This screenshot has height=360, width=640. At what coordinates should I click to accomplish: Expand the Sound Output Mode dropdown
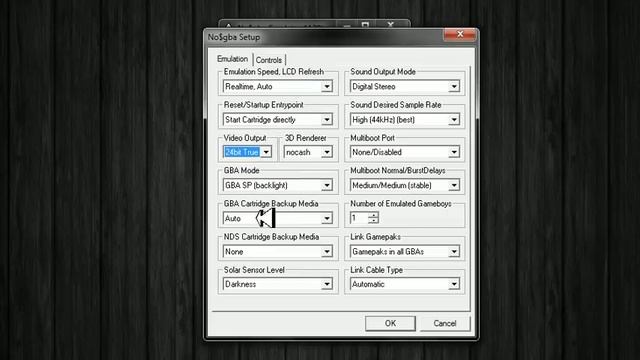pos(454,87)
